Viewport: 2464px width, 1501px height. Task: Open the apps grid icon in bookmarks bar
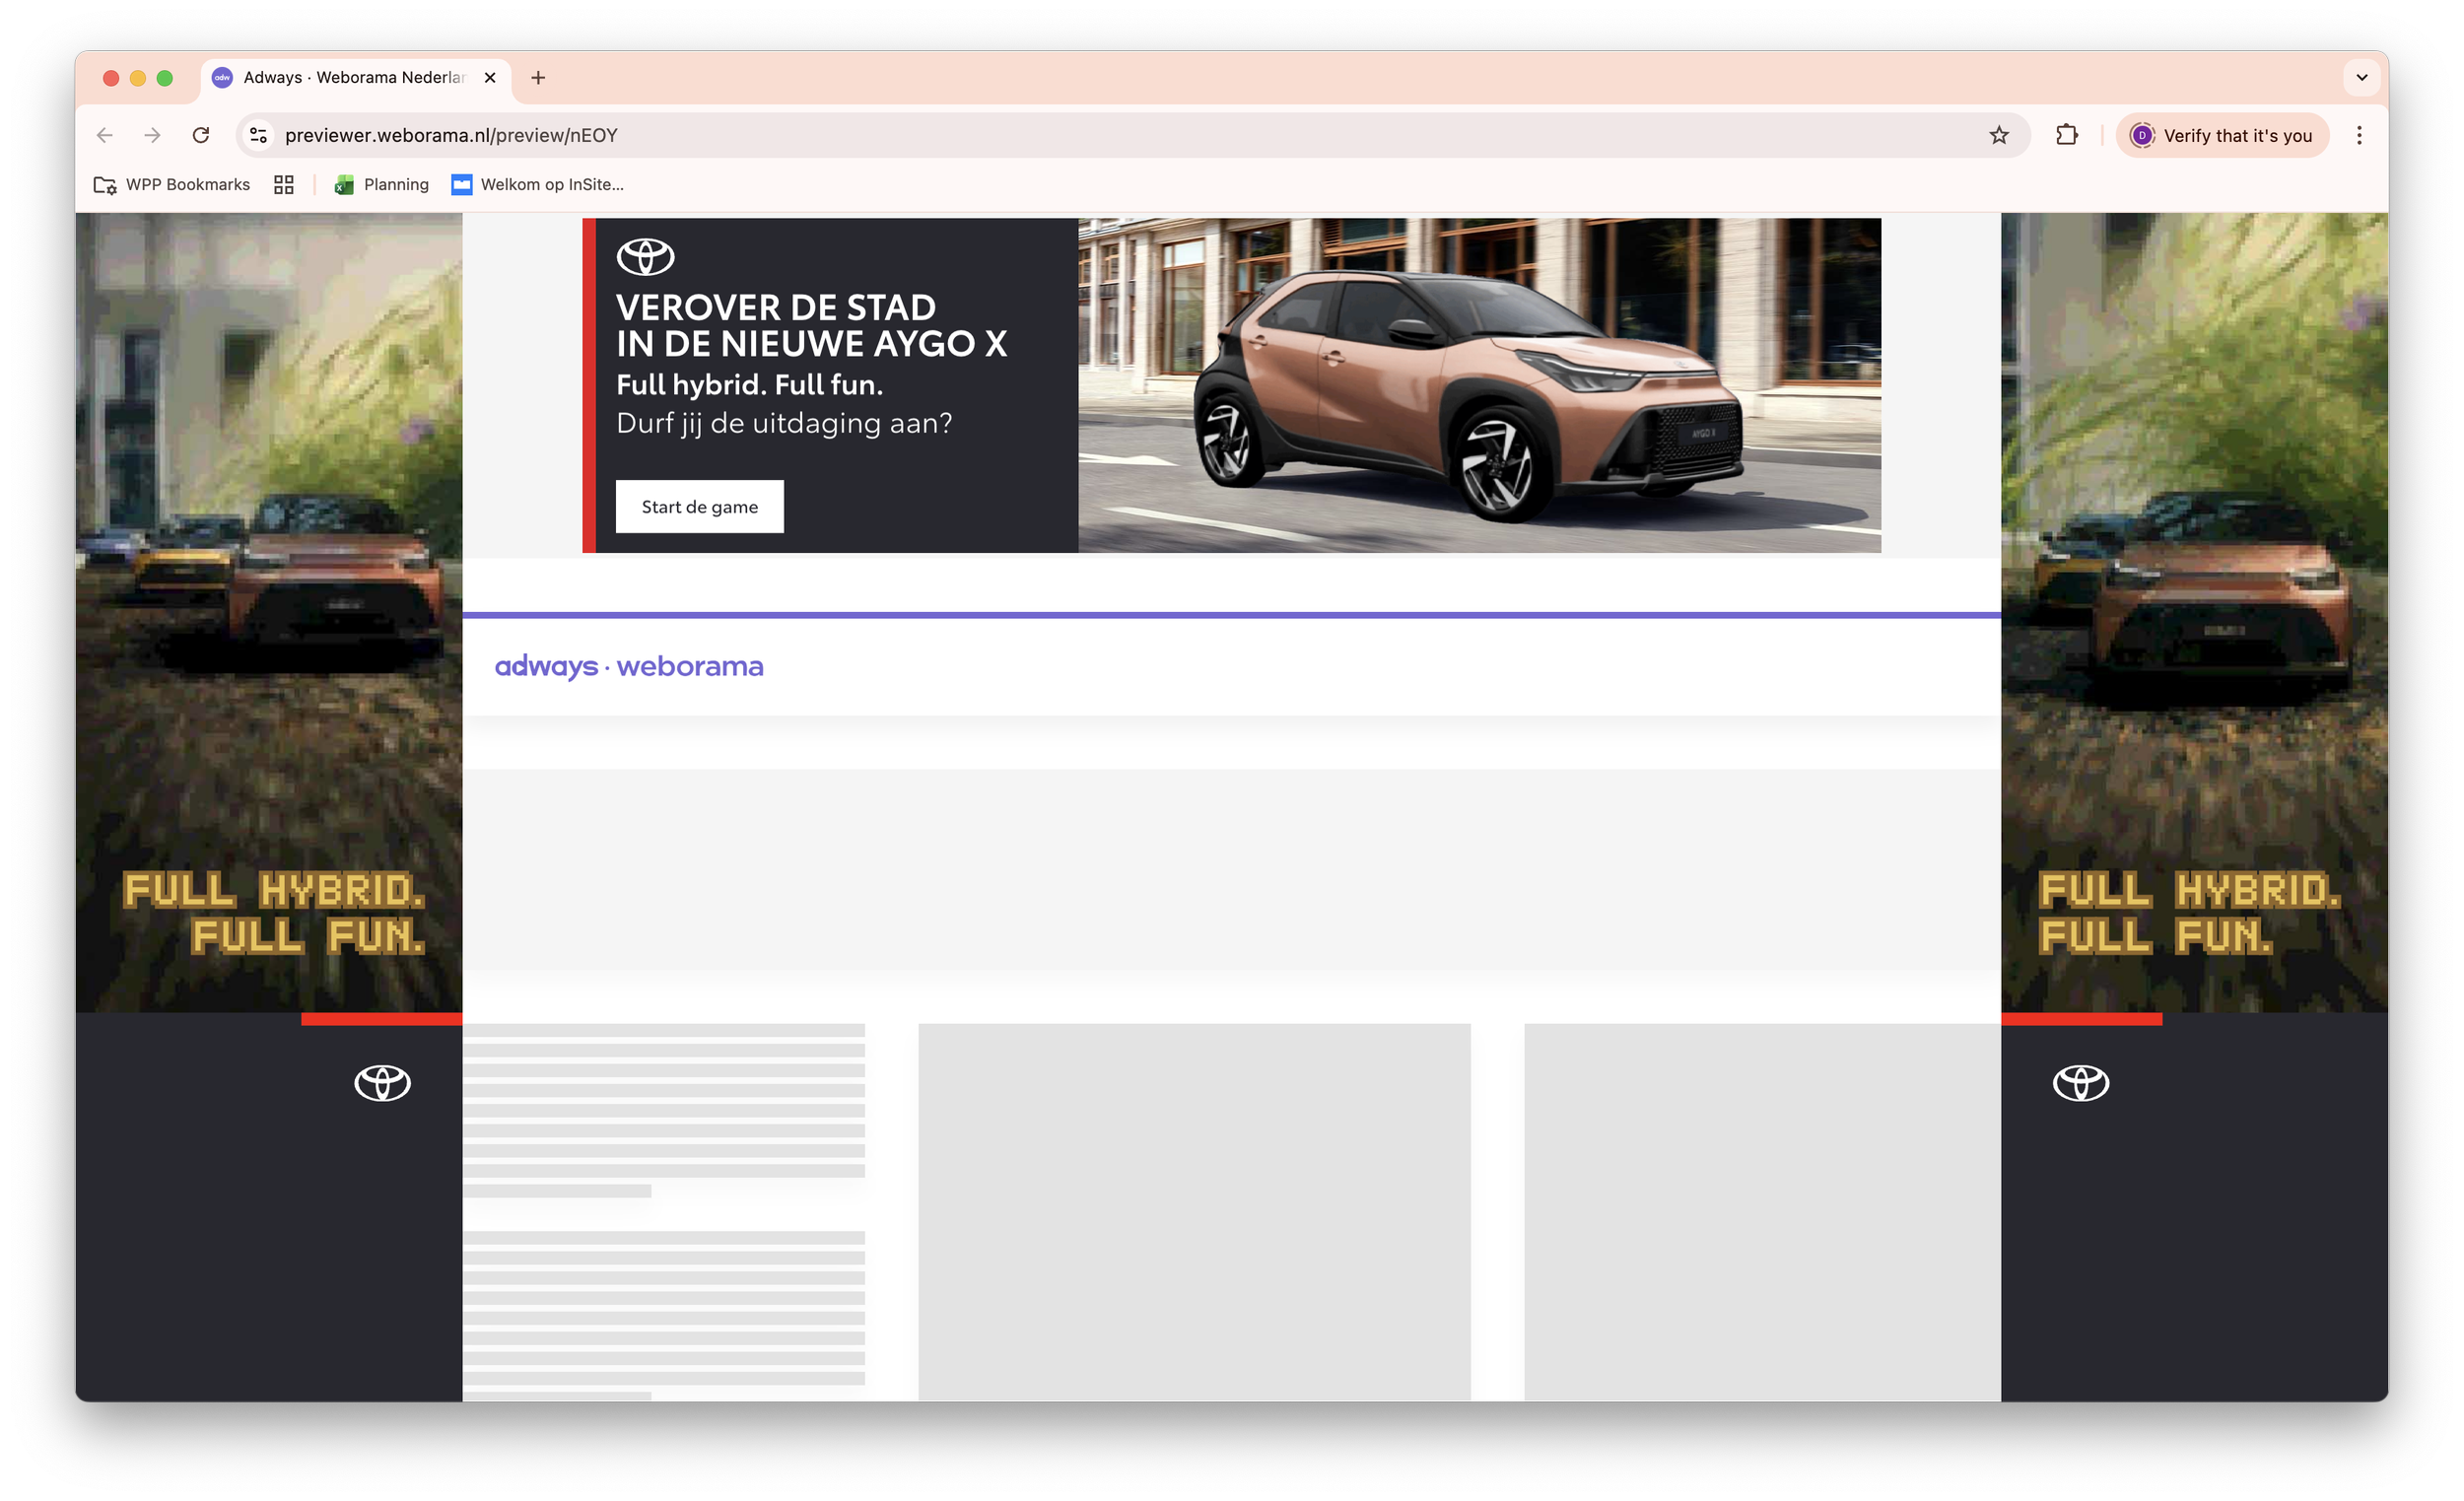point(284,185)
